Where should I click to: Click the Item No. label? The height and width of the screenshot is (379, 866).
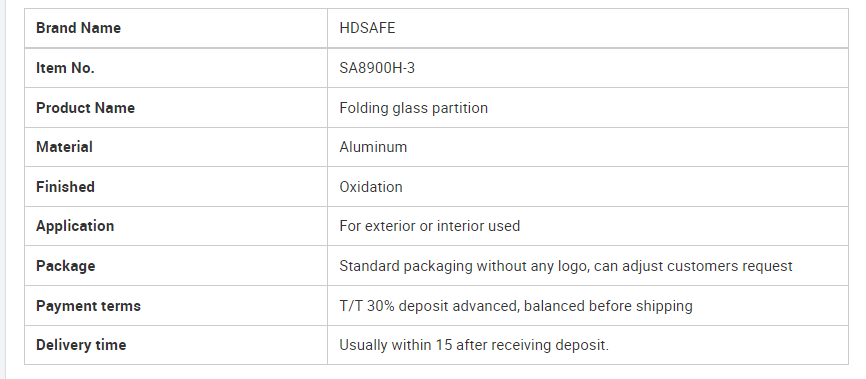pyautogui.click(x=65, y=68)
